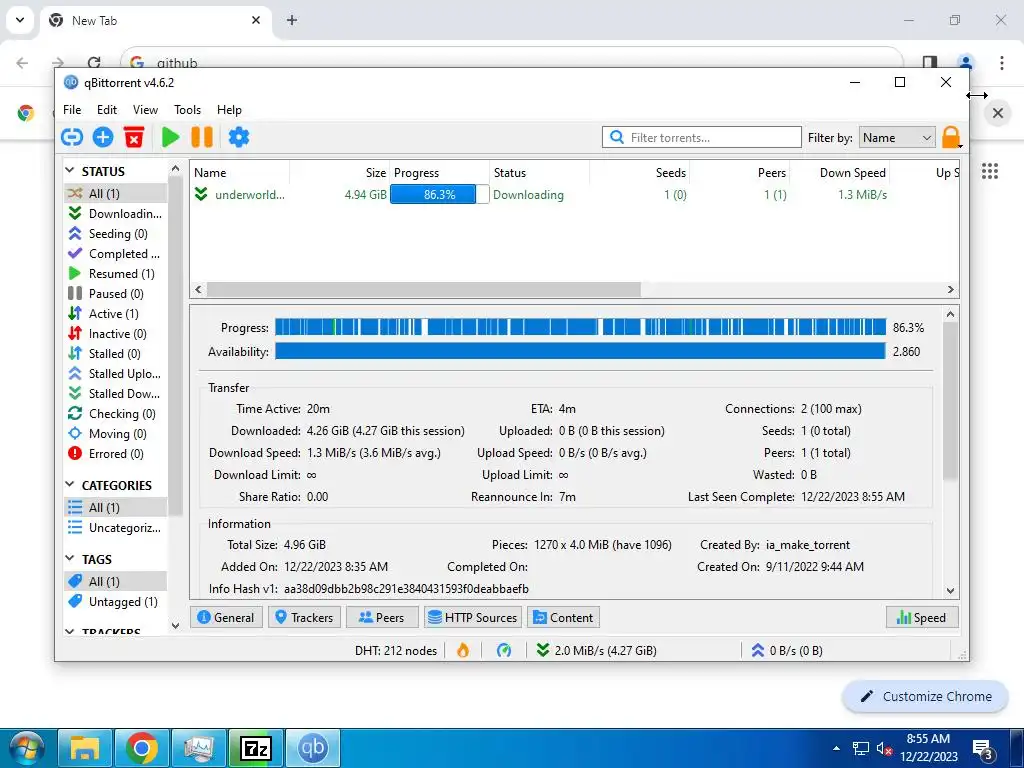This screenshot has width=1024, height=768.
Task: Sort by the Name column header
Action: 240,172
